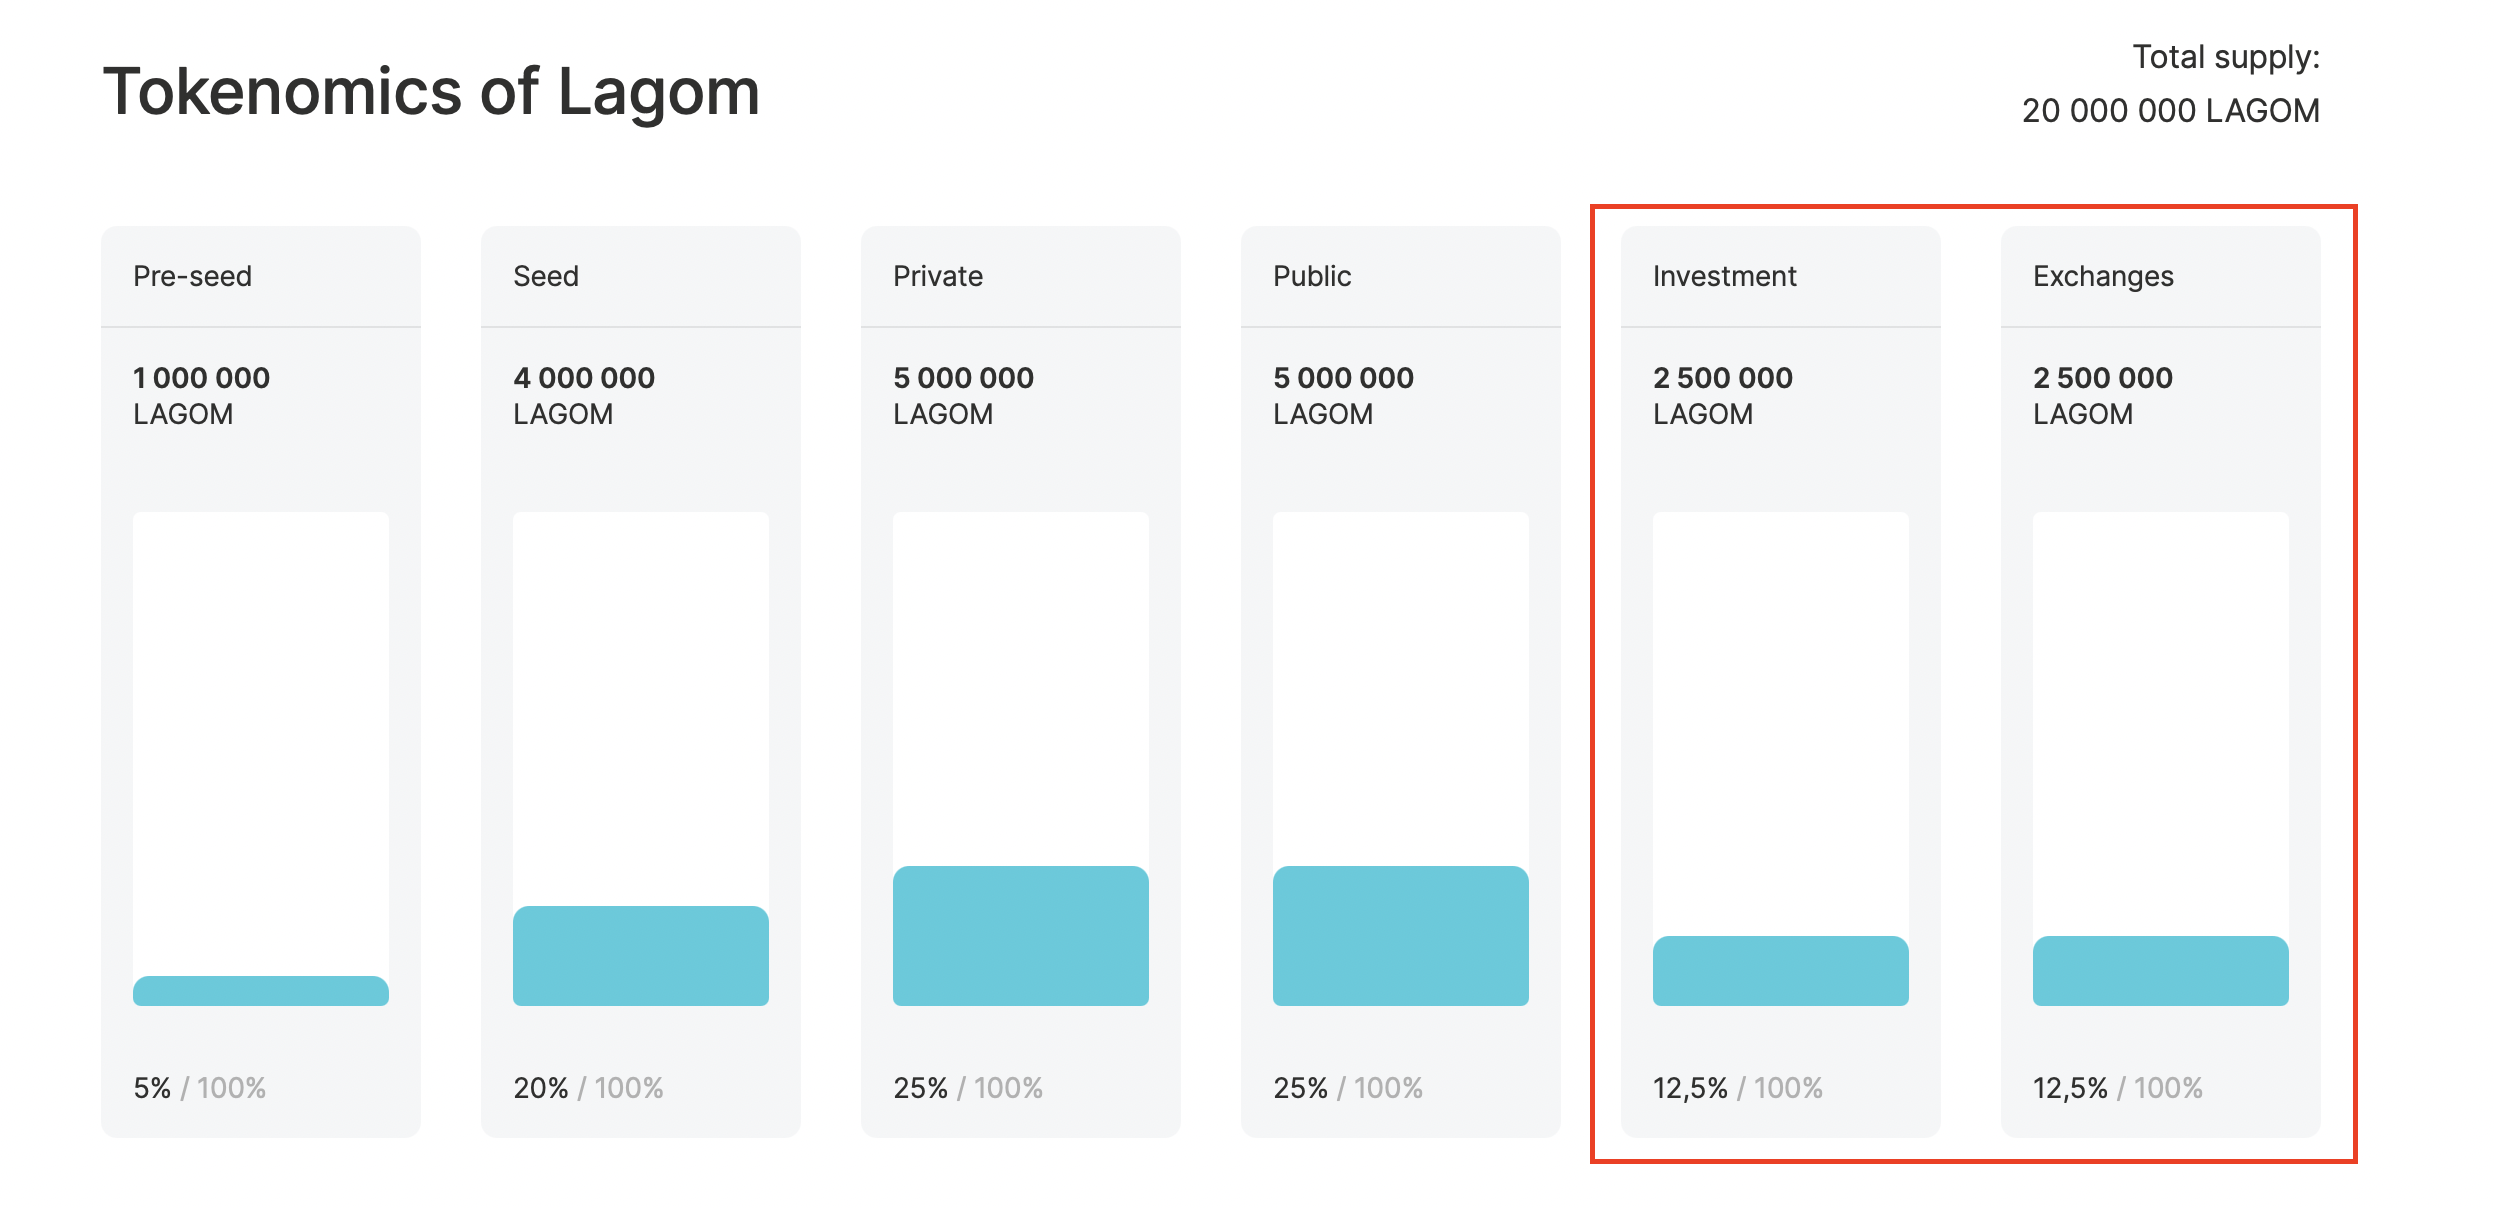
Task: Click the 5% / 100% label
Action: click(x=199, y=1088)
